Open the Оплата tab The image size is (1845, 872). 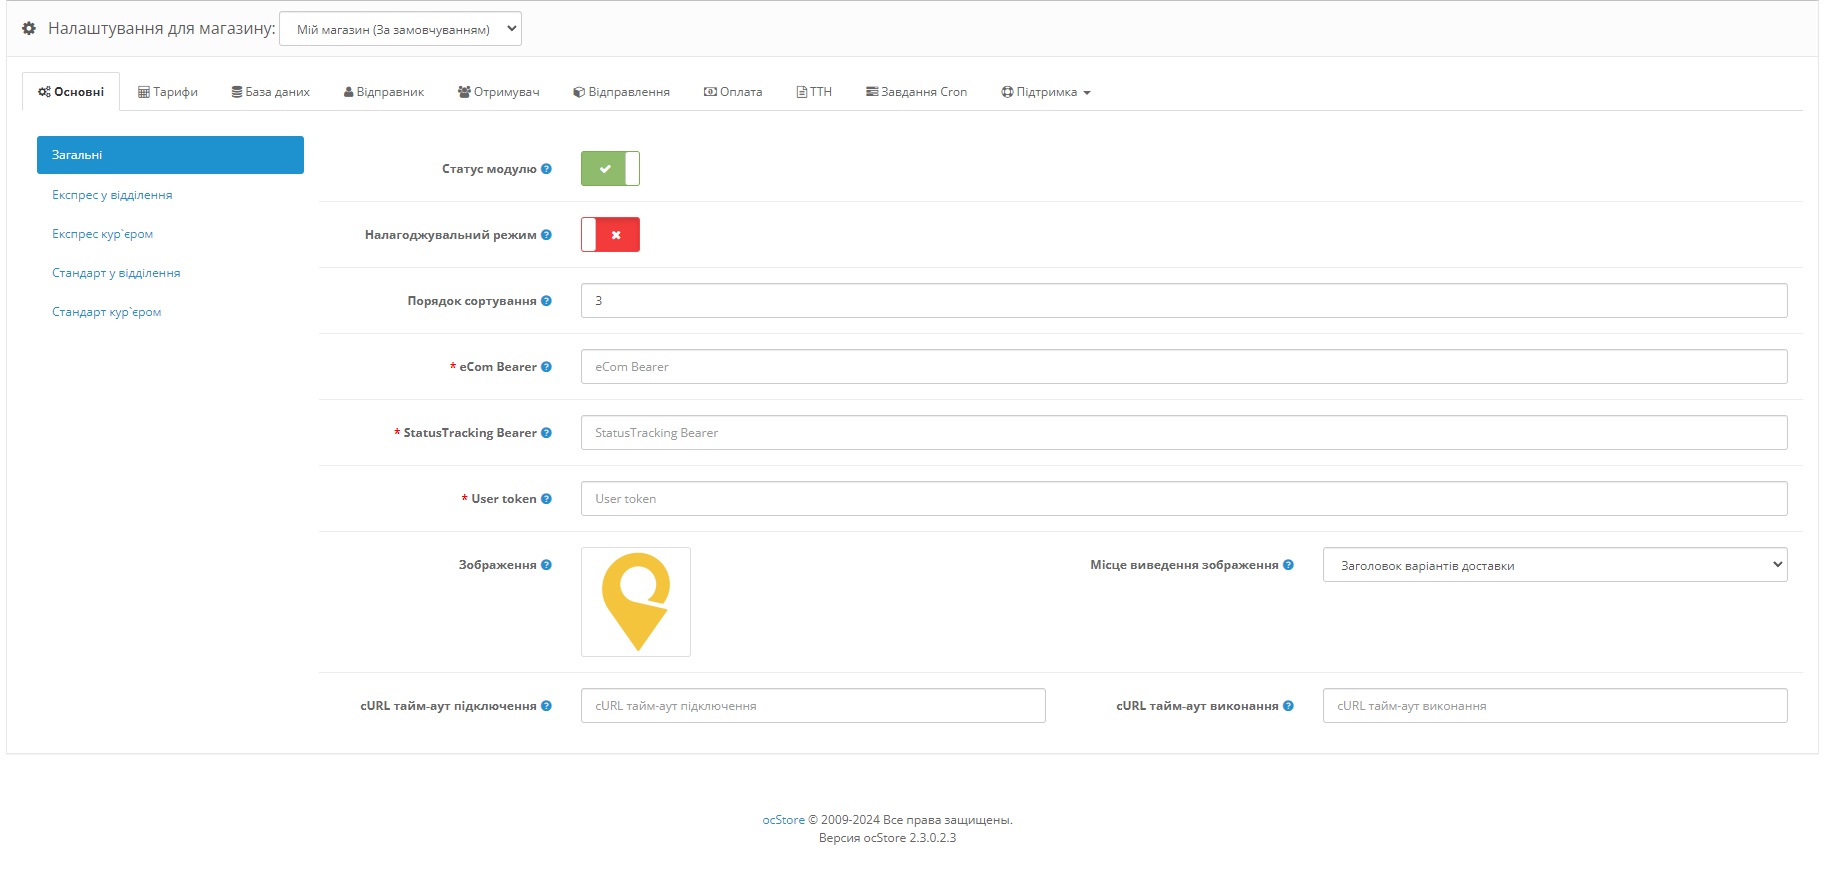pyautogui.click(x=733, y=92)
